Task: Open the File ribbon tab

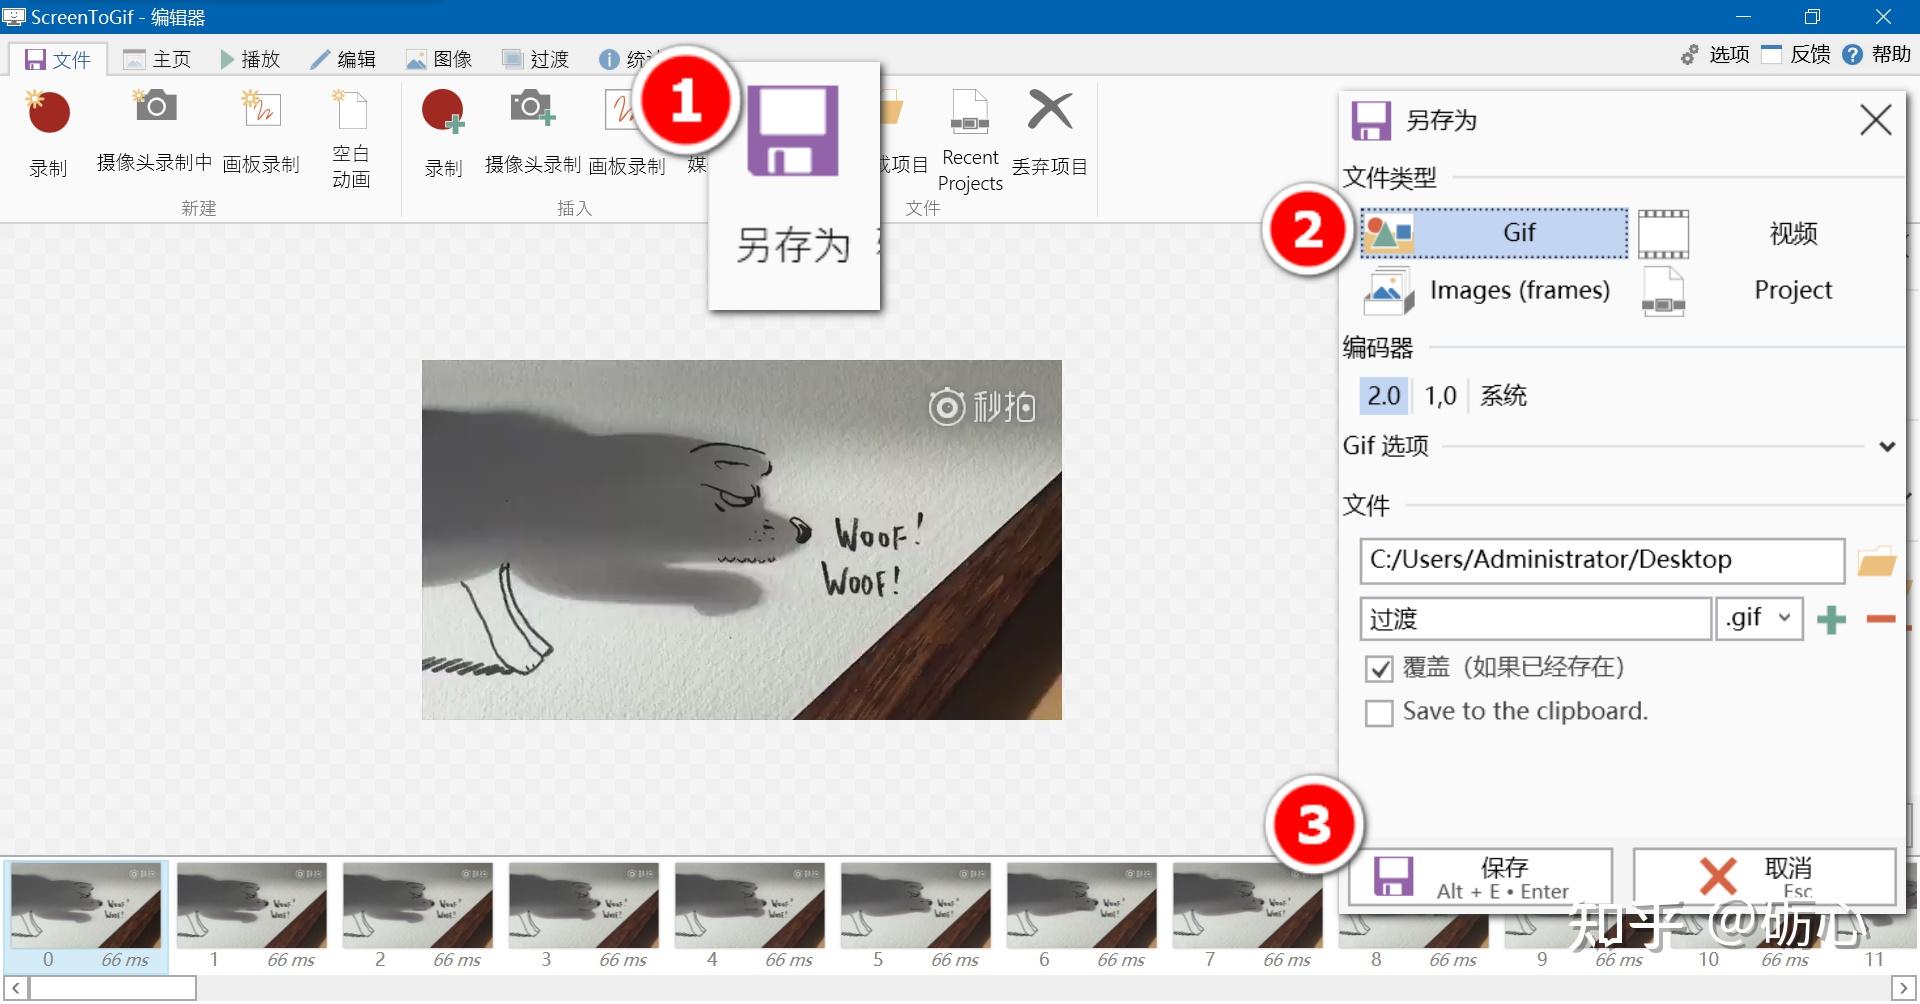Action: pyautogui.click(x=58, y=59)
